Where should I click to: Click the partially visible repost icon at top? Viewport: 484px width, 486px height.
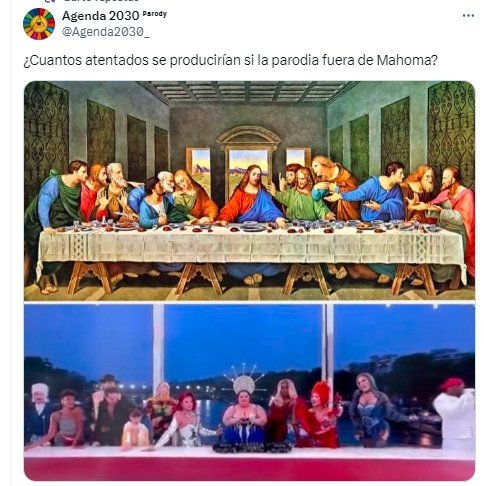point(50,1)
